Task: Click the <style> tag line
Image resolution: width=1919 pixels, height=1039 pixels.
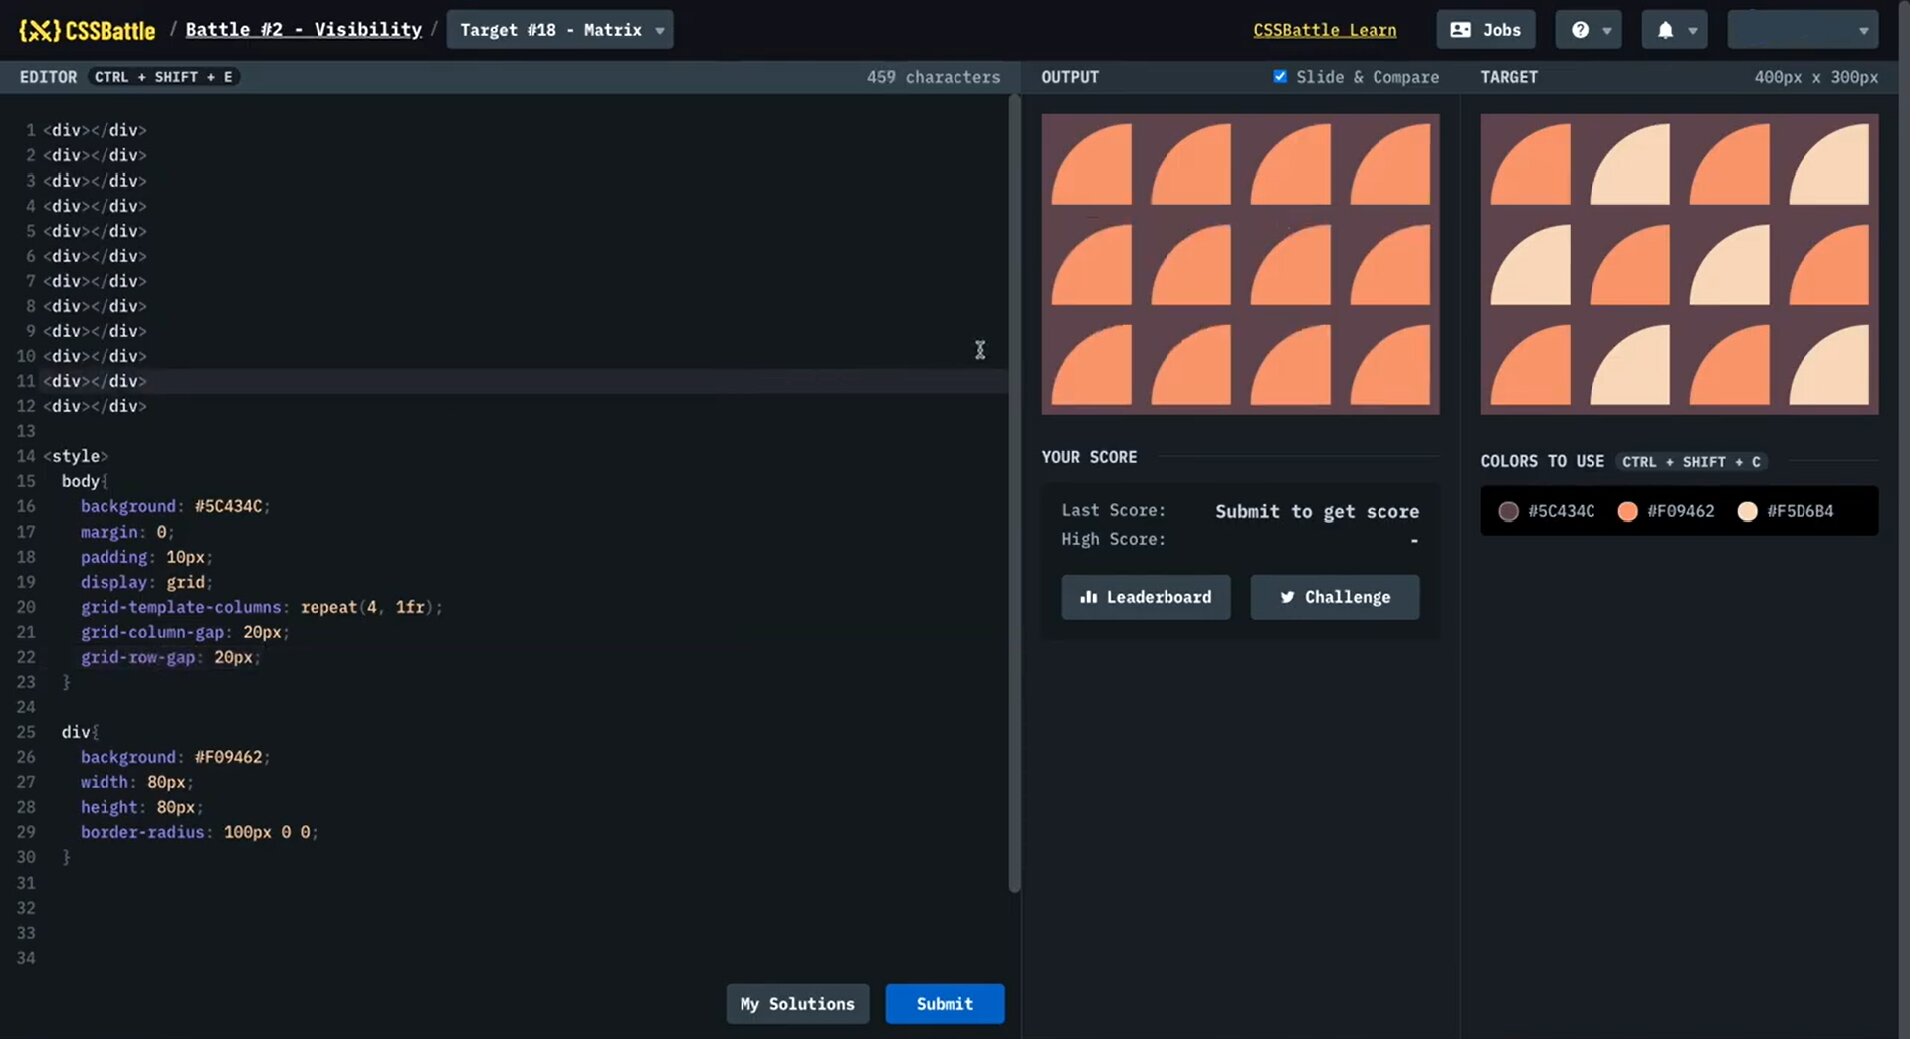Action: tap(75, 456)
